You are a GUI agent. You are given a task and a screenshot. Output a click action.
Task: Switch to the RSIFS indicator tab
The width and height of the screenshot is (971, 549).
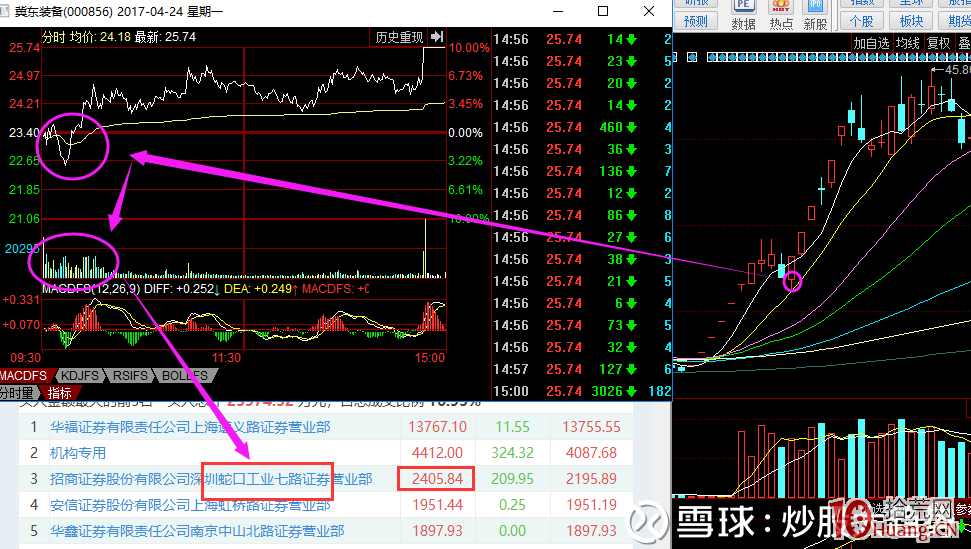130,376
